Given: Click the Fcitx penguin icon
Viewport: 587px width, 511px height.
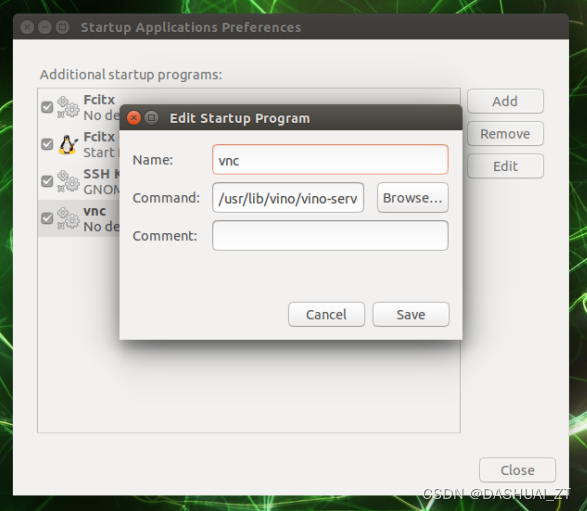Looking at the screenshot, I should (68, 144).
